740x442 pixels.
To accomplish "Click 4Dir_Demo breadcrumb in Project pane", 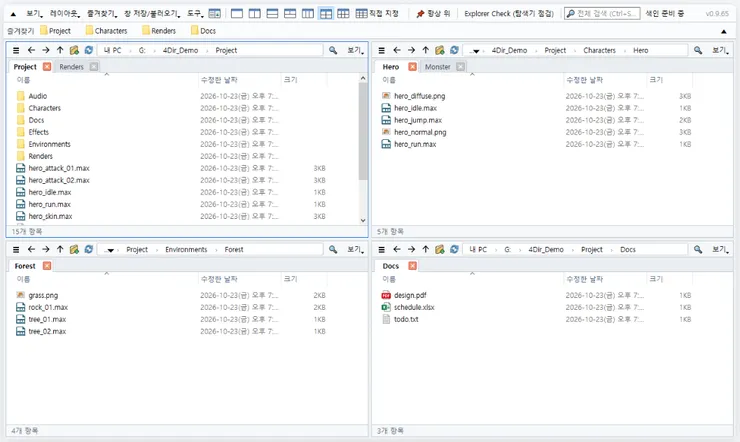I will click(x=180, y=50).
